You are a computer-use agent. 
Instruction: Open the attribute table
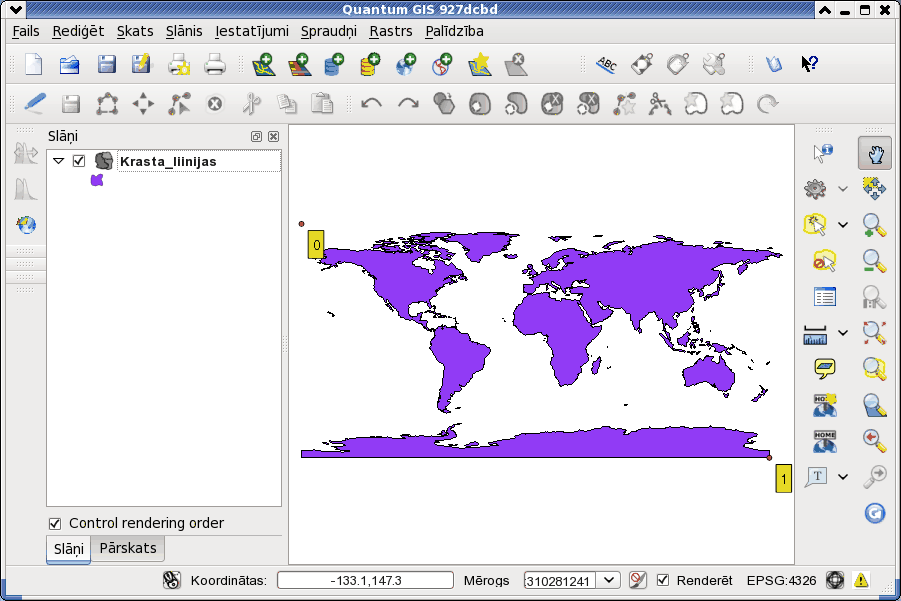coord(825,297)
